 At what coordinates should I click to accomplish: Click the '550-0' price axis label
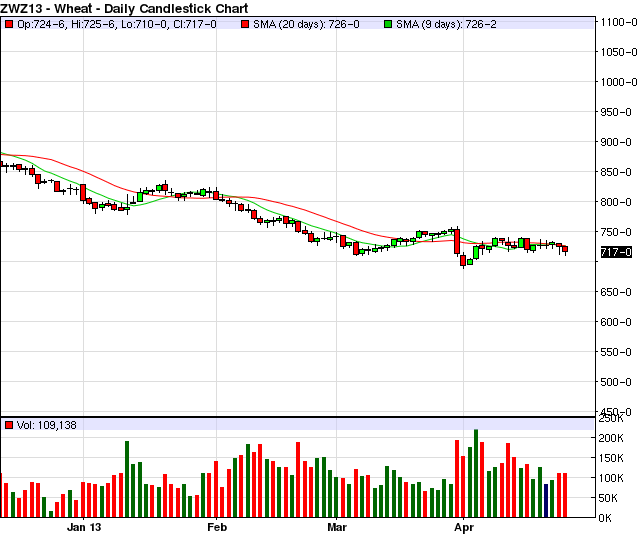(x=616, y=352)
